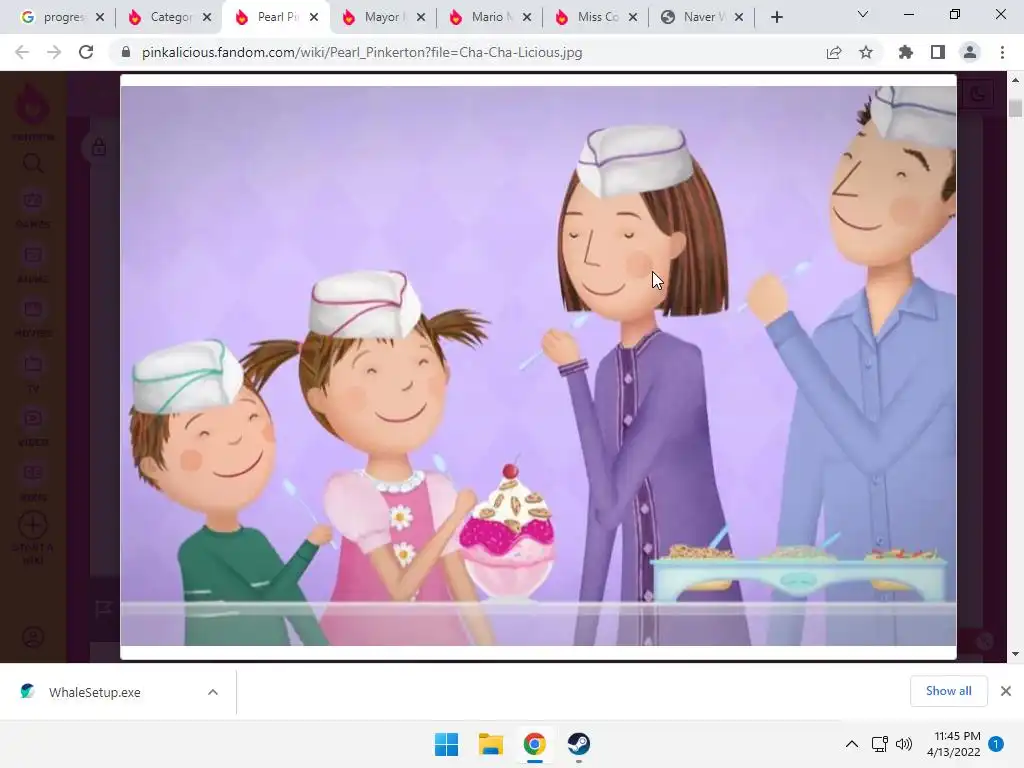Open a new browser tab
1024x768 pixels.
point(776,17)
